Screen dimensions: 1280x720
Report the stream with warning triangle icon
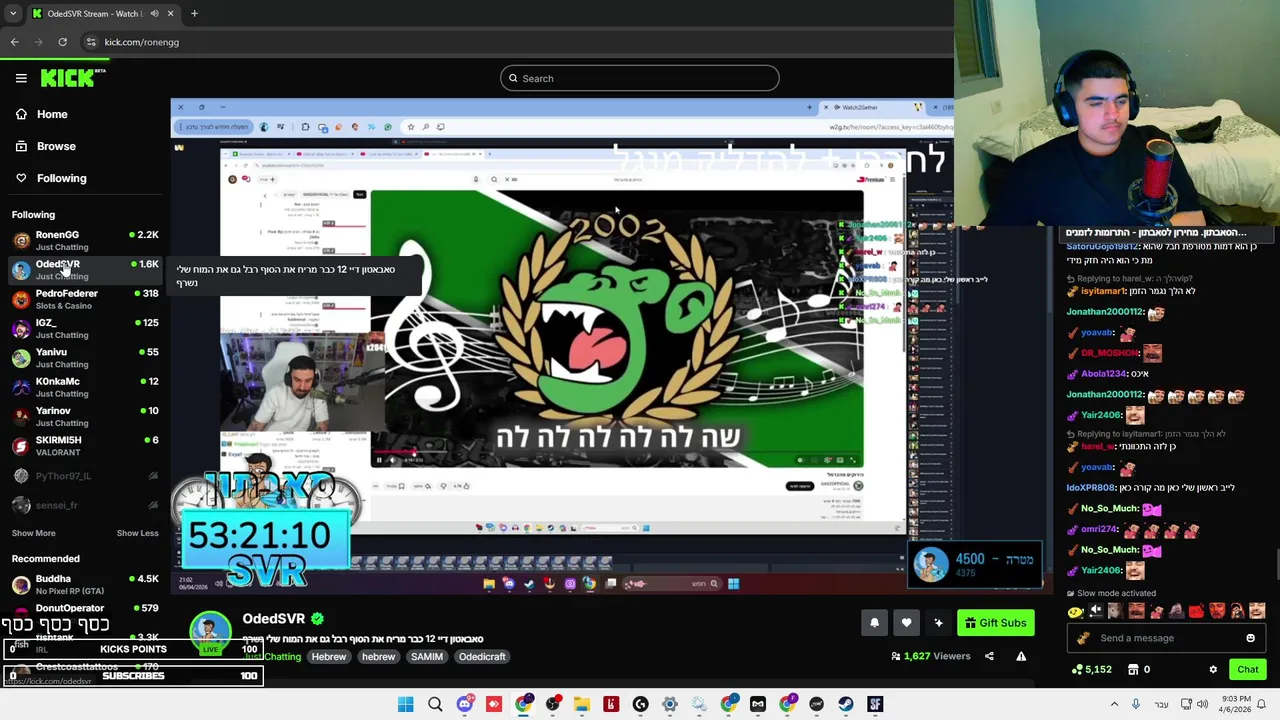pyautogui.click(x=1021, y=656)
